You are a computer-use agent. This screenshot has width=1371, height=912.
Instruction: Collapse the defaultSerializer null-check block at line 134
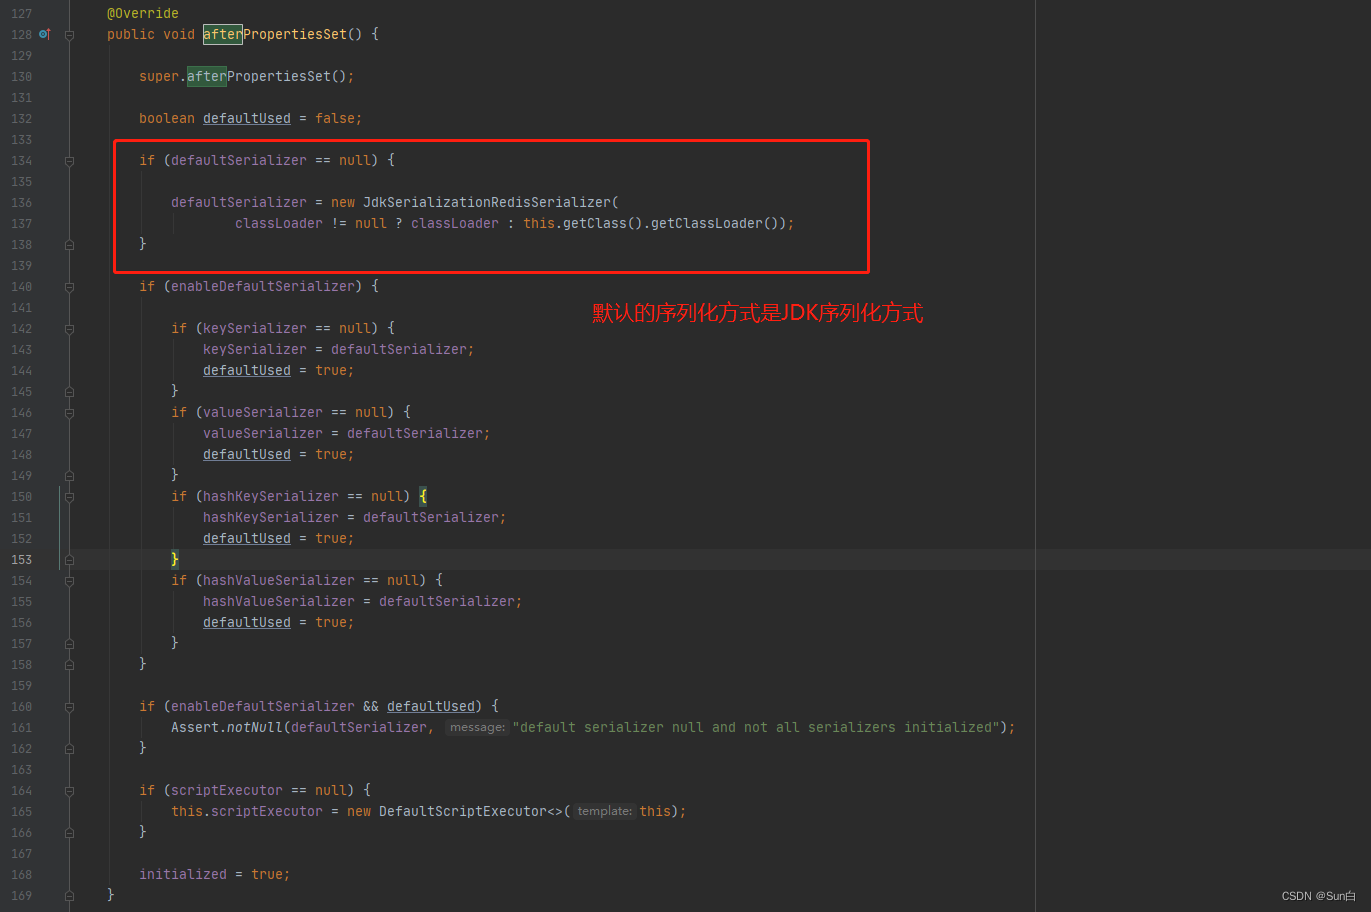tap(69, 161)
